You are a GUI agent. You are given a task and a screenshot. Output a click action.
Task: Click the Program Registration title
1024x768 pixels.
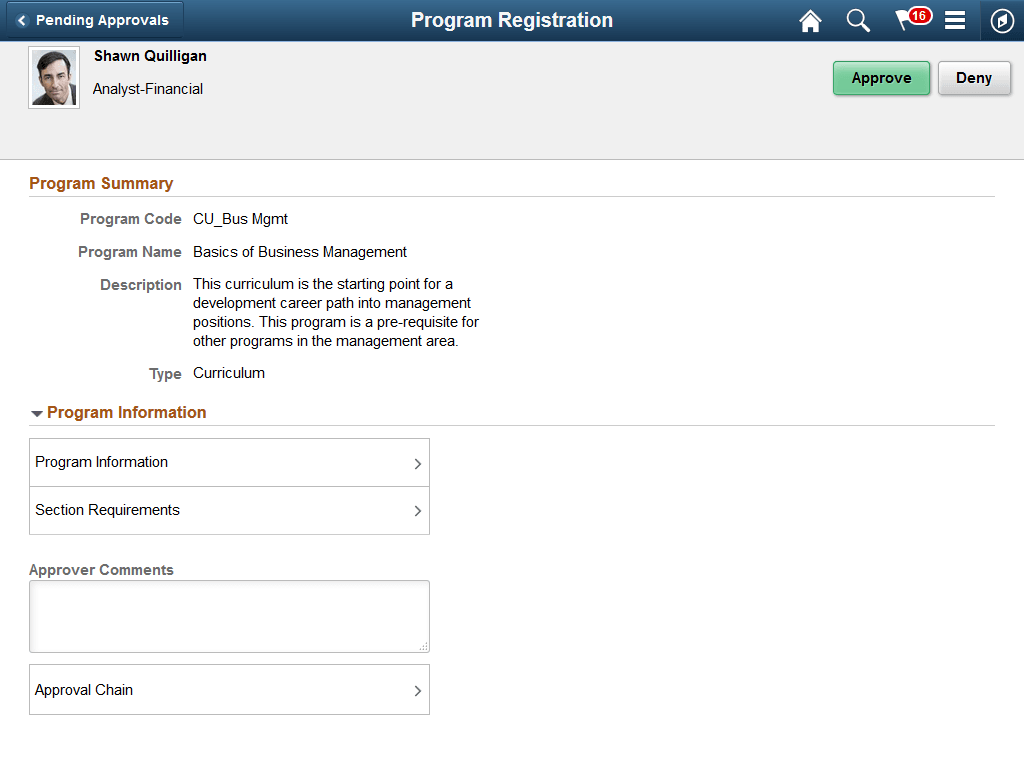tap(511, 20)
